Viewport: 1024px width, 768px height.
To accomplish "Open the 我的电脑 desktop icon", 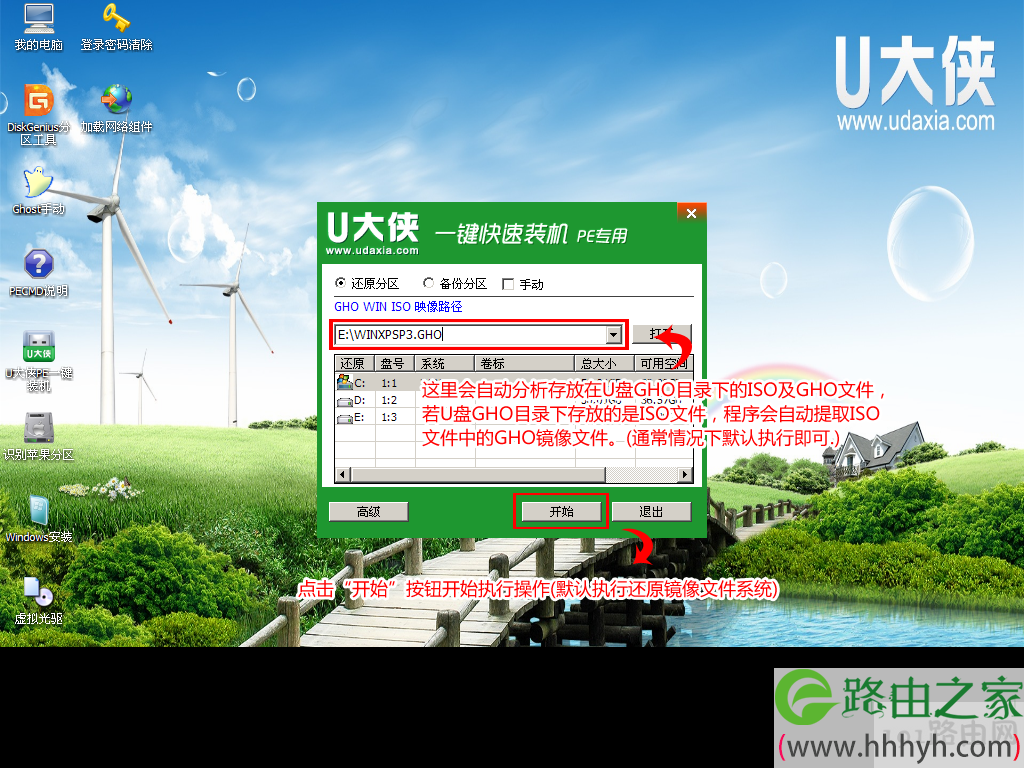I will click(39, 26).
